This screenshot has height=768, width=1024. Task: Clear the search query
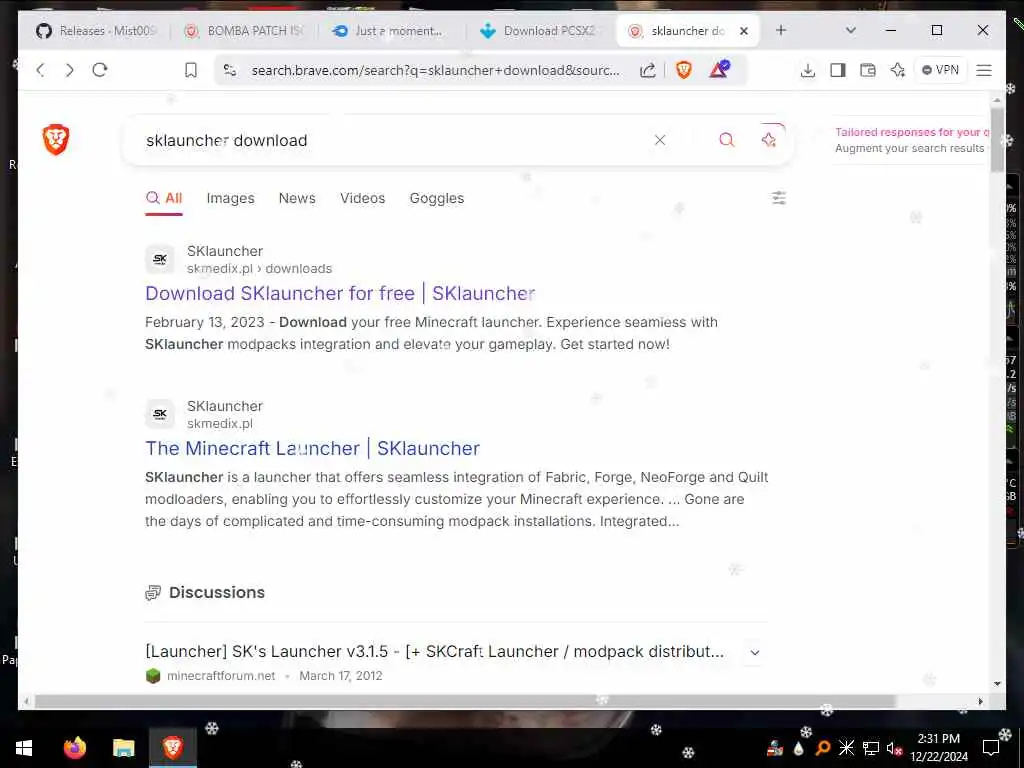point(660,140)
